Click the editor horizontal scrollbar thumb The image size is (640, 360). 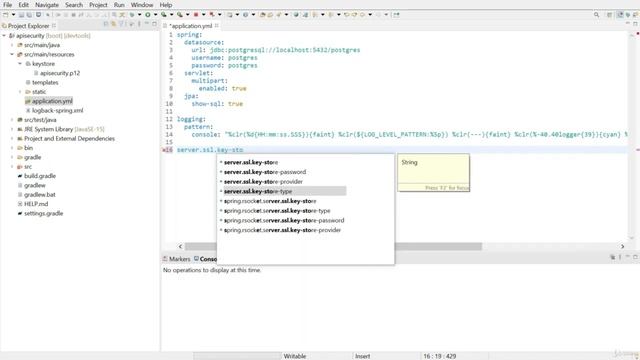(438, 247)
